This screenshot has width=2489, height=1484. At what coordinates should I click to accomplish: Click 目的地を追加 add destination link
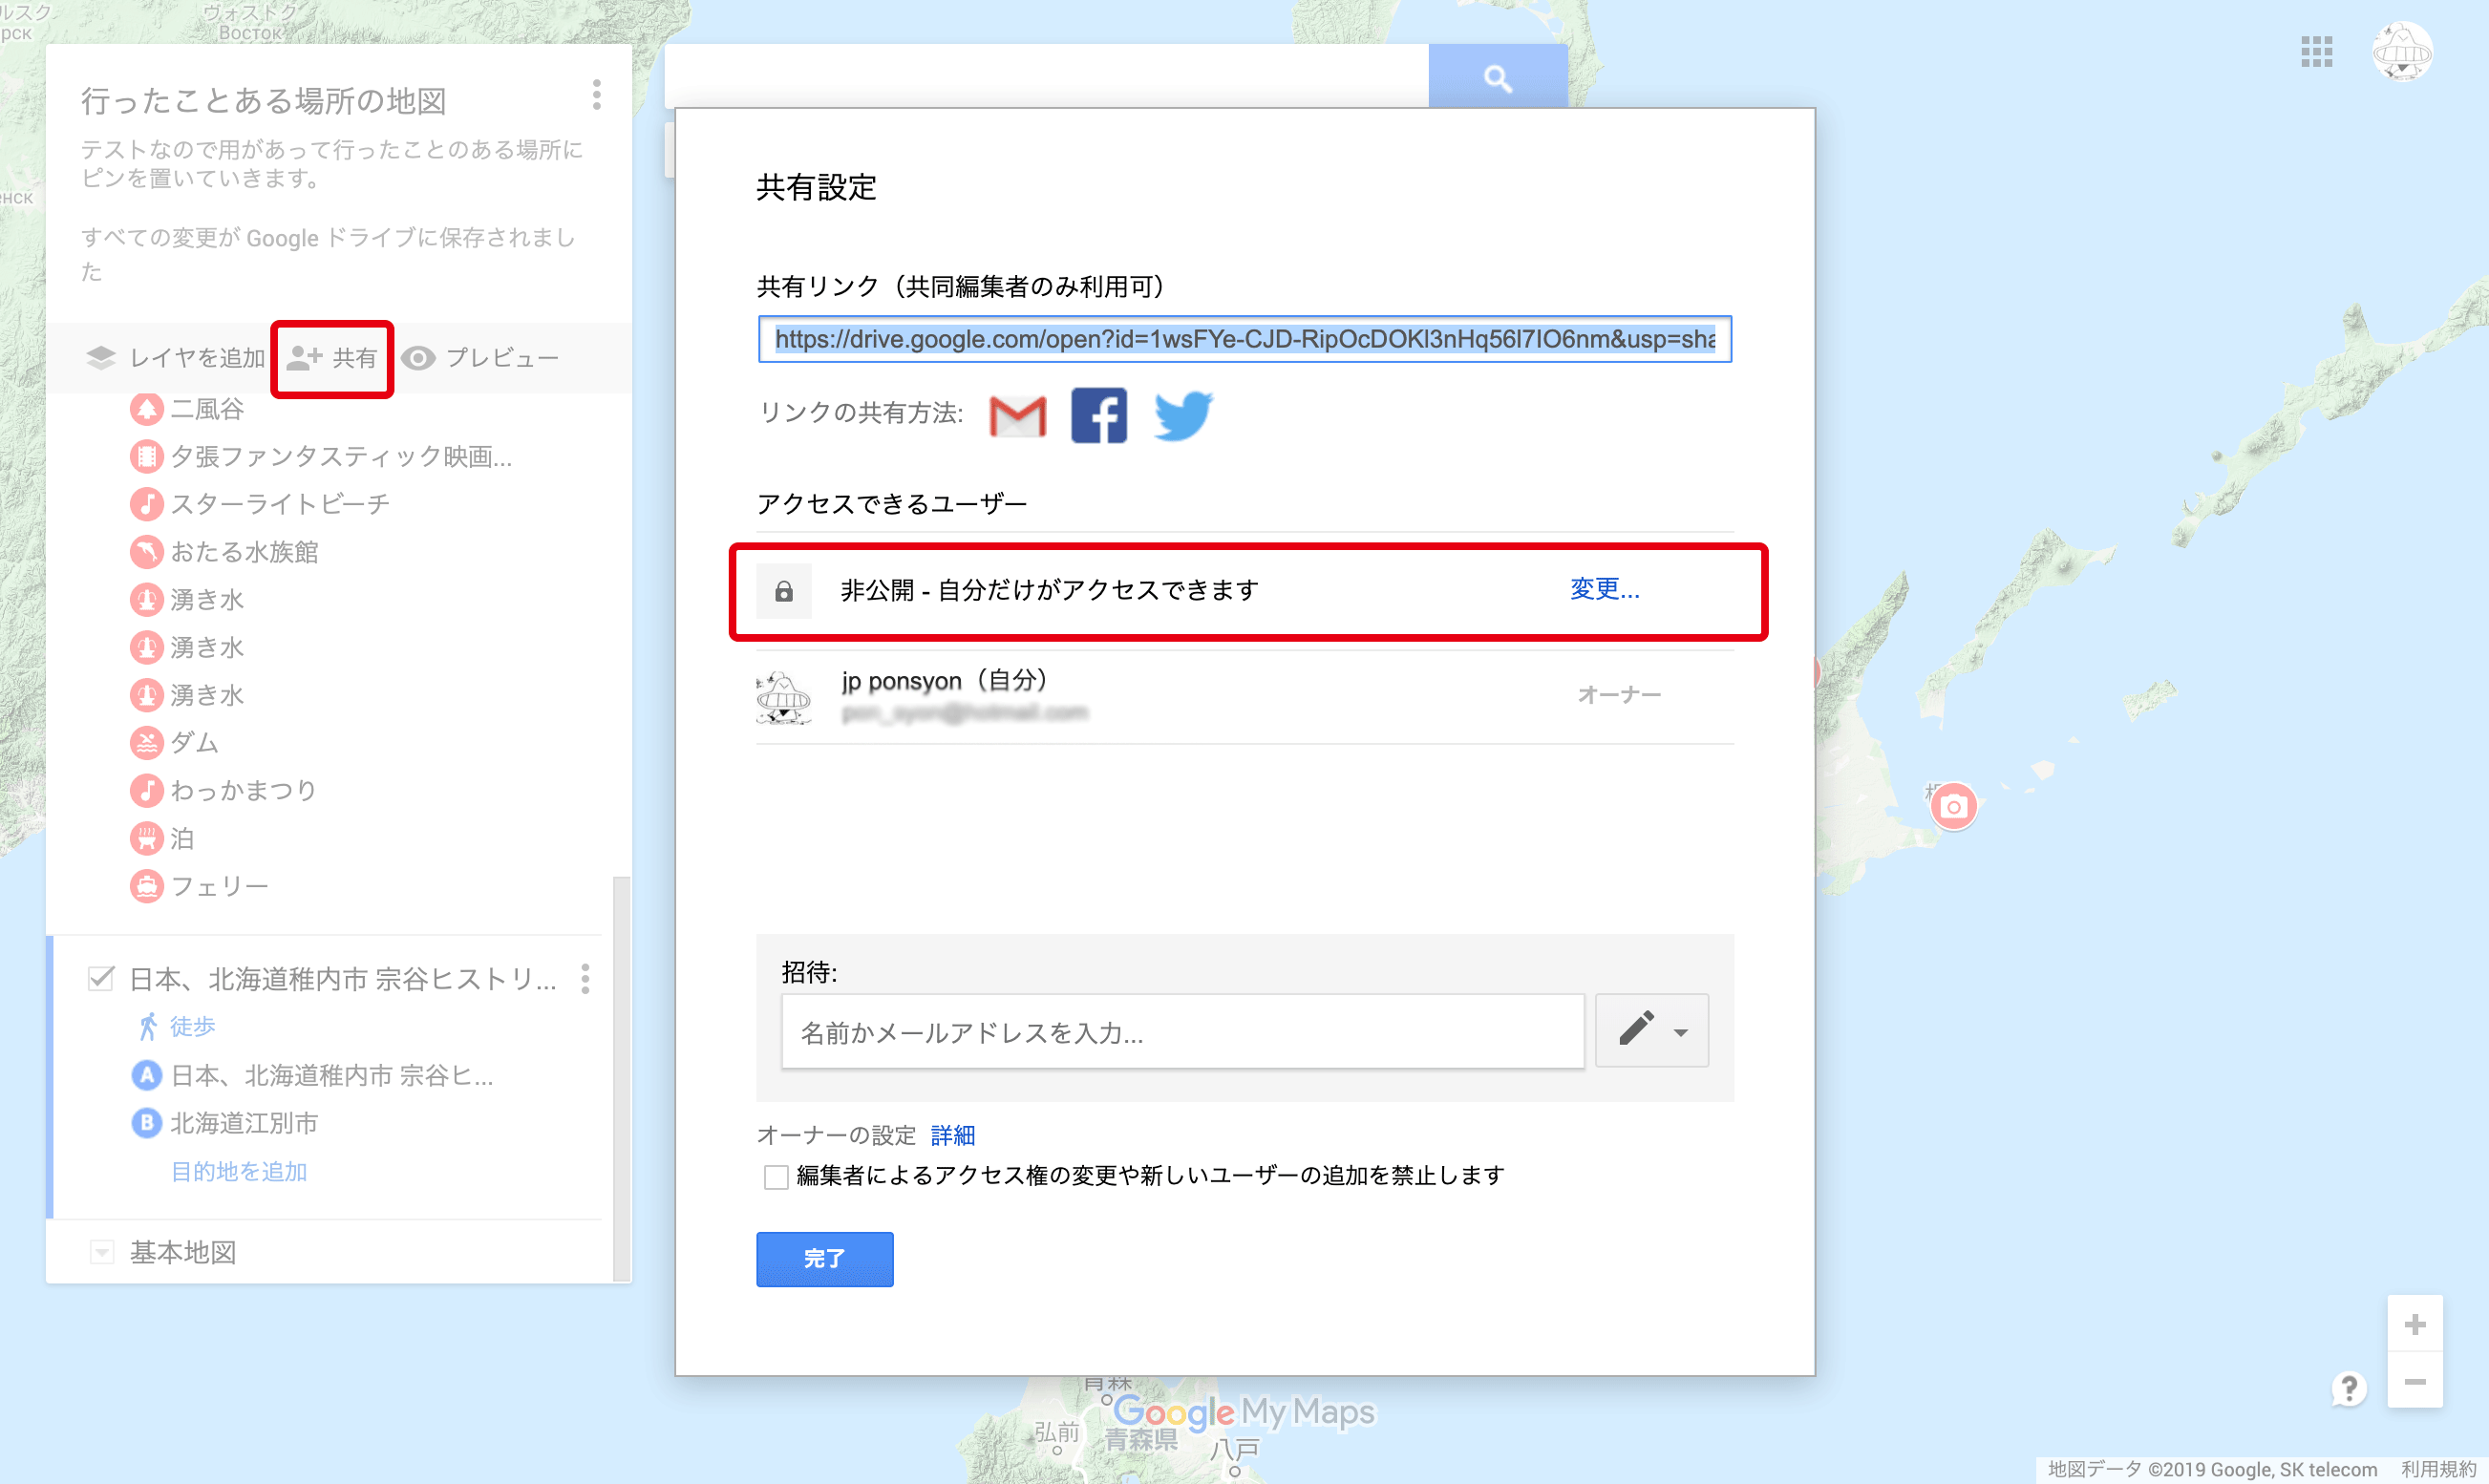point(239,1171)
